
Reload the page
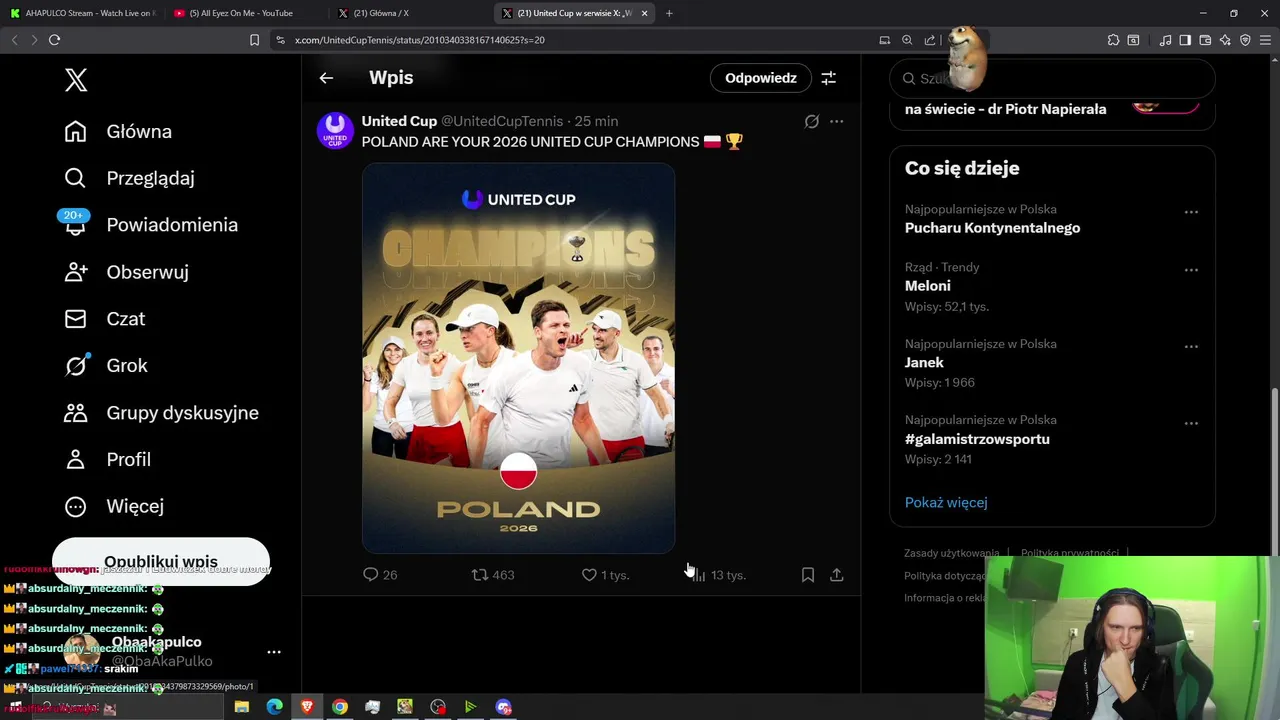[54, 40]
